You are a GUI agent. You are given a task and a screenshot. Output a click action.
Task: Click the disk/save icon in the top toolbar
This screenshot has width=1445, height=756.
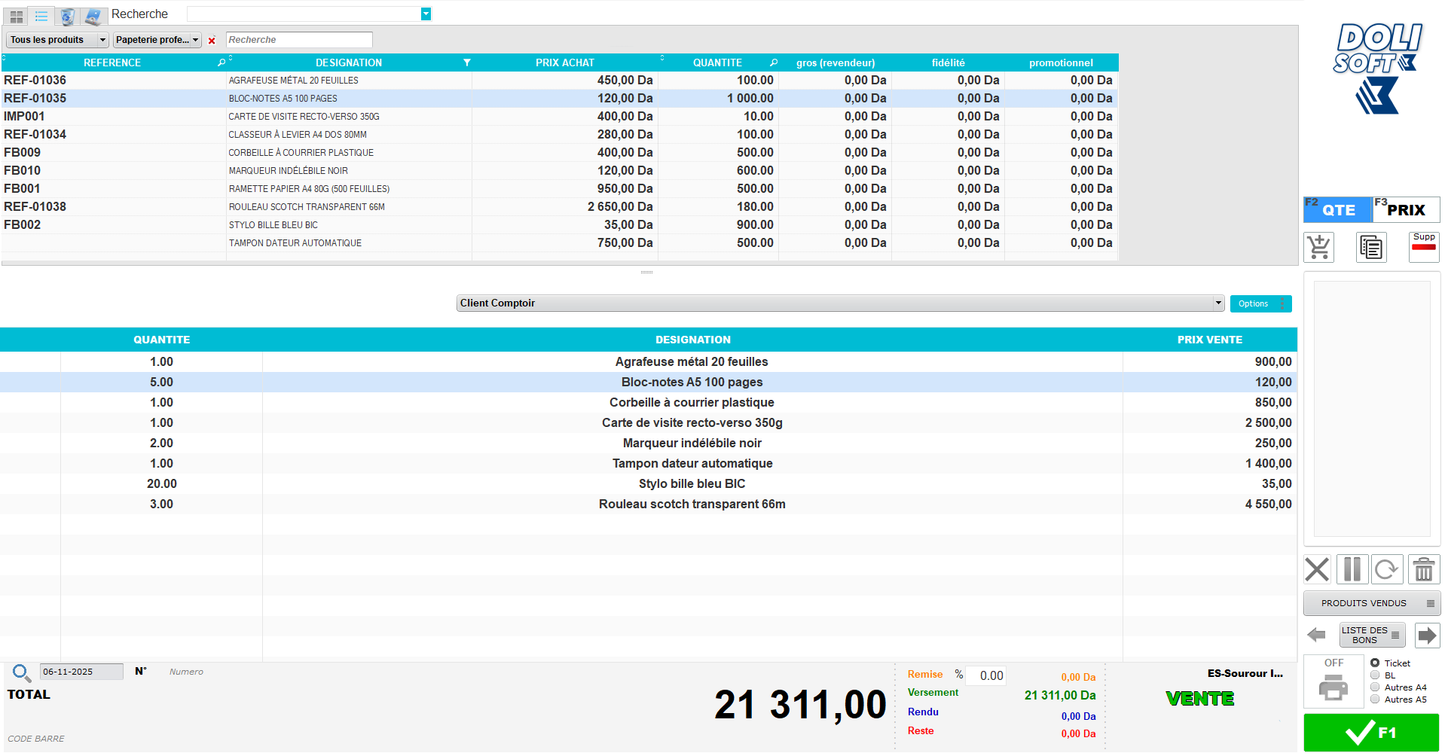pyautogui.click(x=91, y=16)
